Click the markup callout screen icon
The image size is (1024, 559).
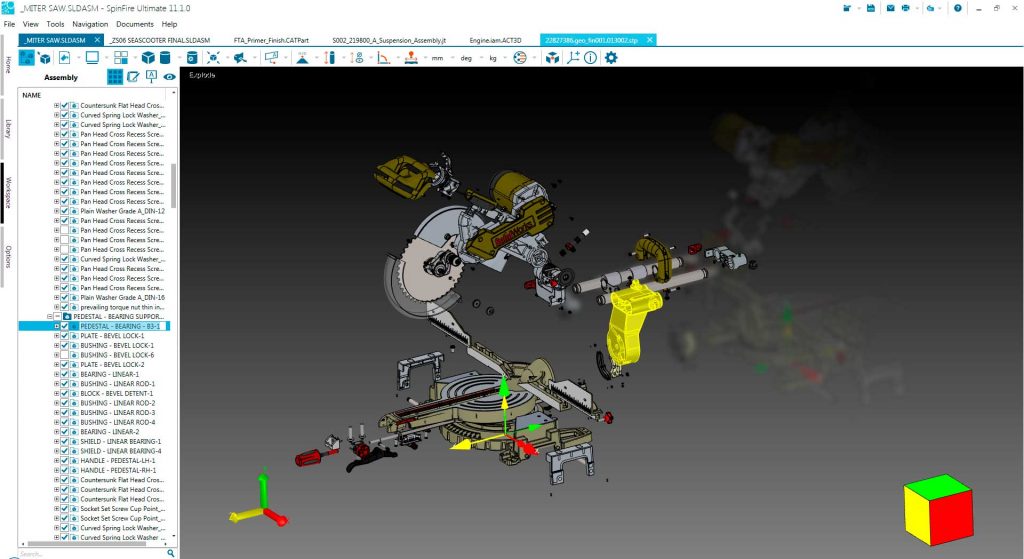pyautogui.click(x=271, y=57)
